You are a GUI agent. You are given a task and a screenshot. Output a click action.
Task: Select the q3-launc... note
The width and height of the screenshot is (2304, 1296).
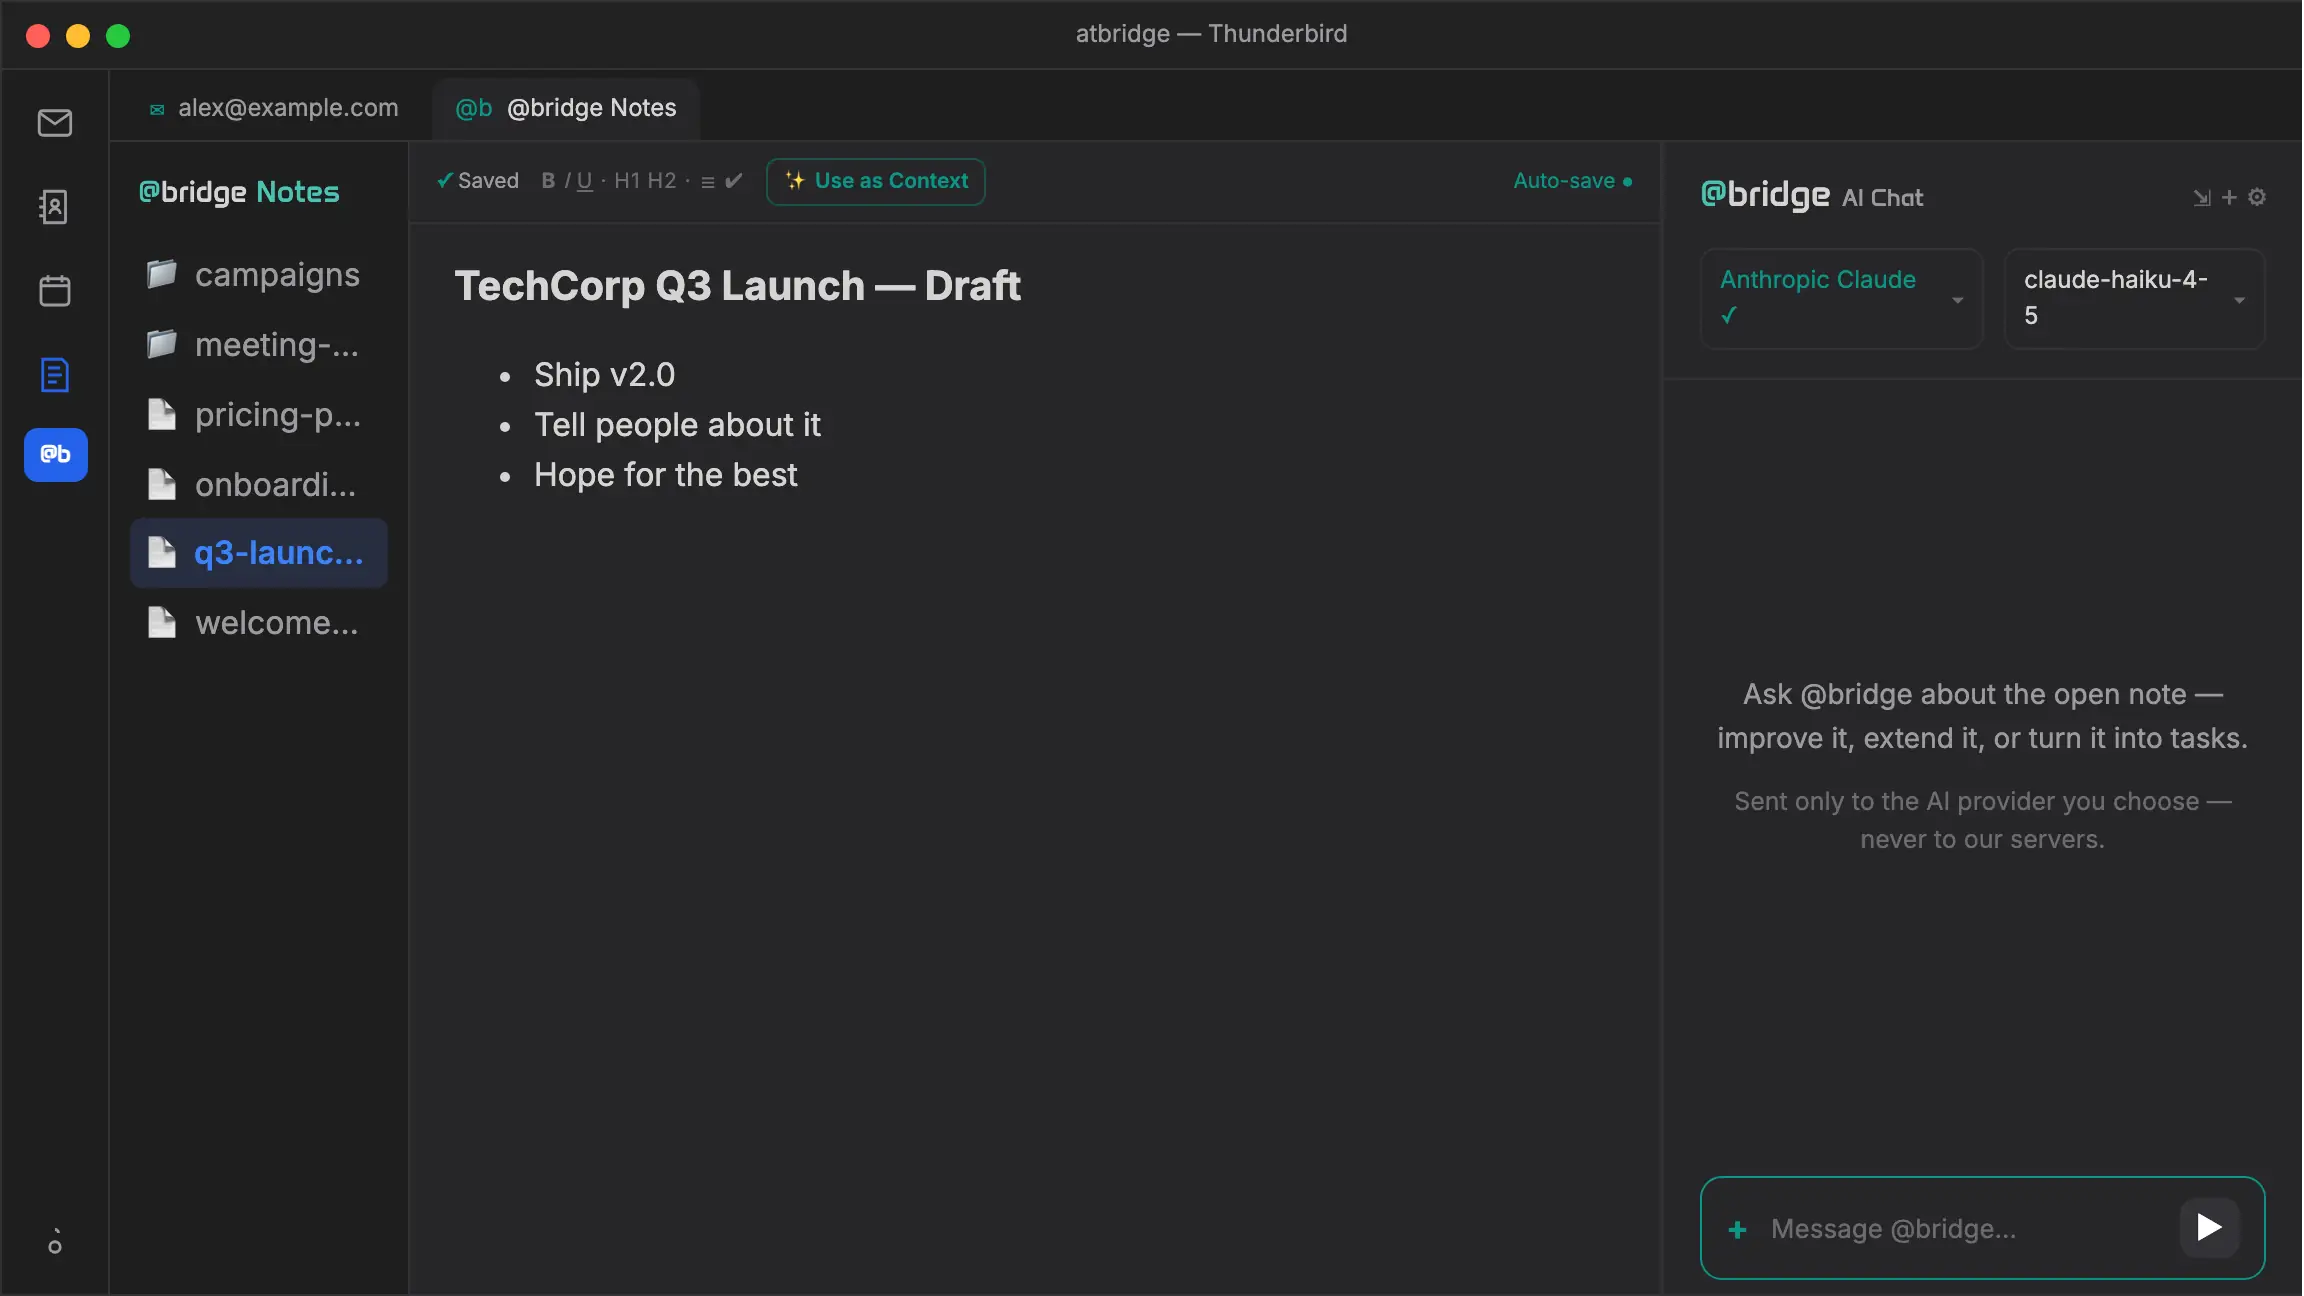pyautogui.click(x=259, y=552)
